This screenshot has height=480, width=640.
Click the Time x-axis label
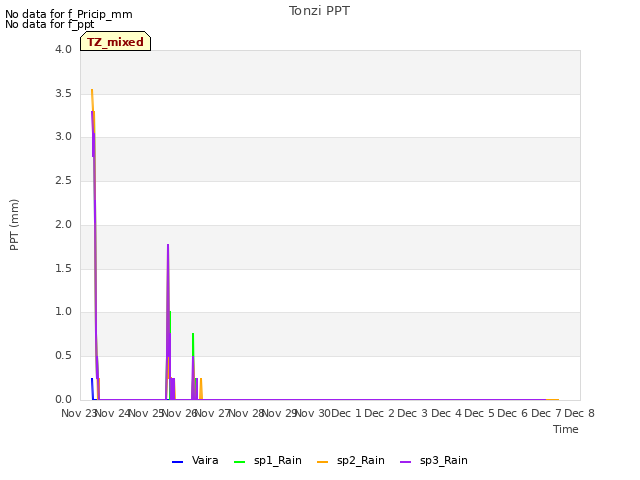click(566, 429)
